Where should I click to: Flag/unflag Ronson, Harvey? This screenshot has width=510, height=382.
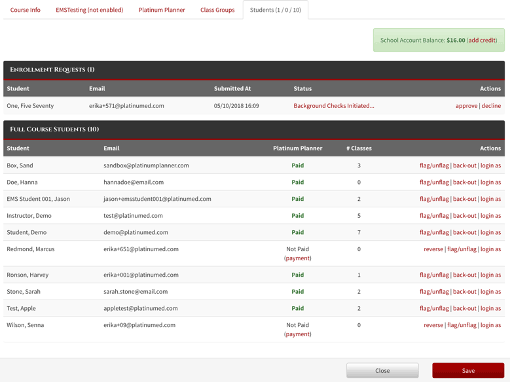pyautogui.click(x=434, y=275)
